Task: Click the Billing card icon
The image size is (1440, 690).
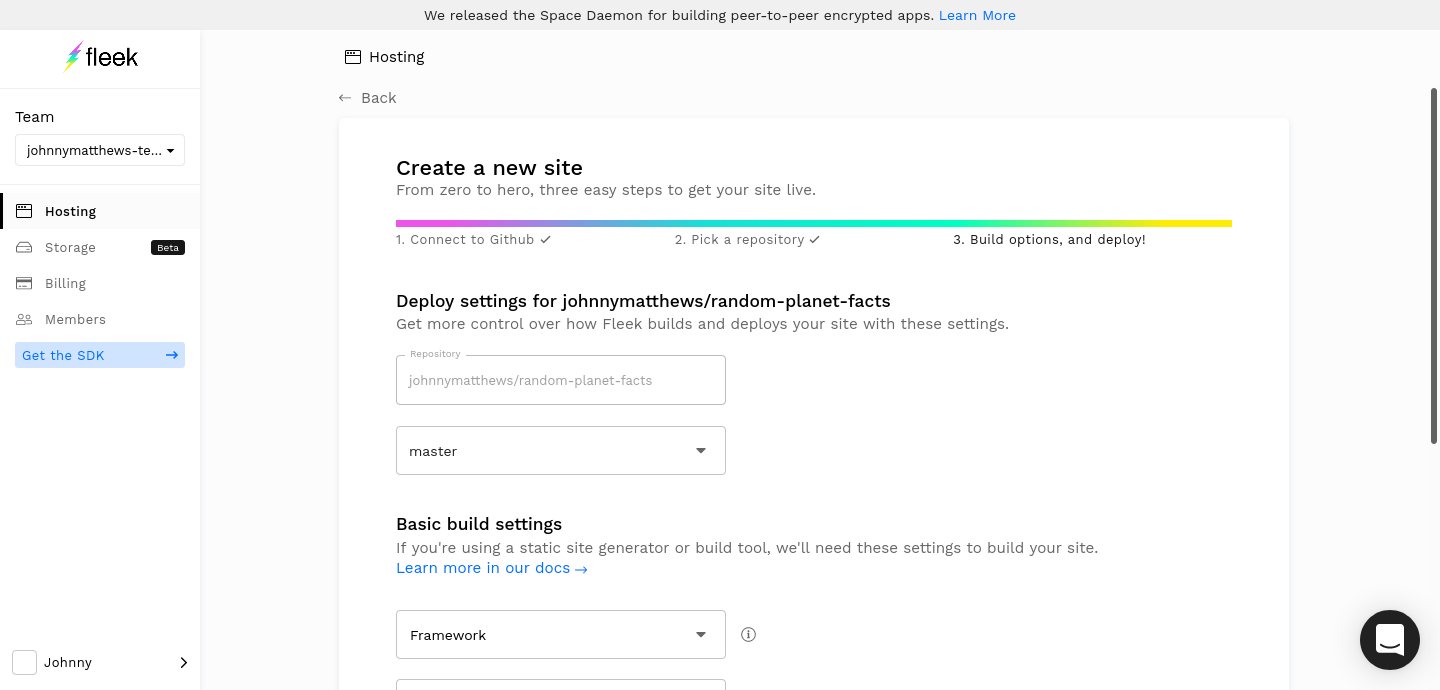Action: (24, 283)
